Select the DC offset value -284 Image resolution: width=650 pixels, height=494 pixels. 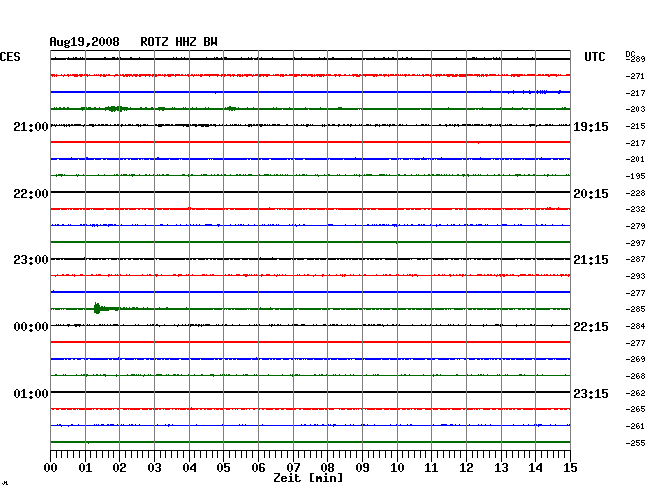pos(635,326)
